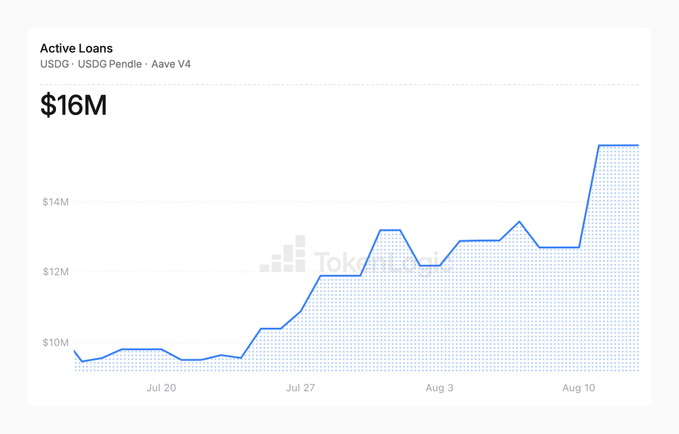Click the USDG label in subtitle
679x434 pixels.
coord(55,64)
